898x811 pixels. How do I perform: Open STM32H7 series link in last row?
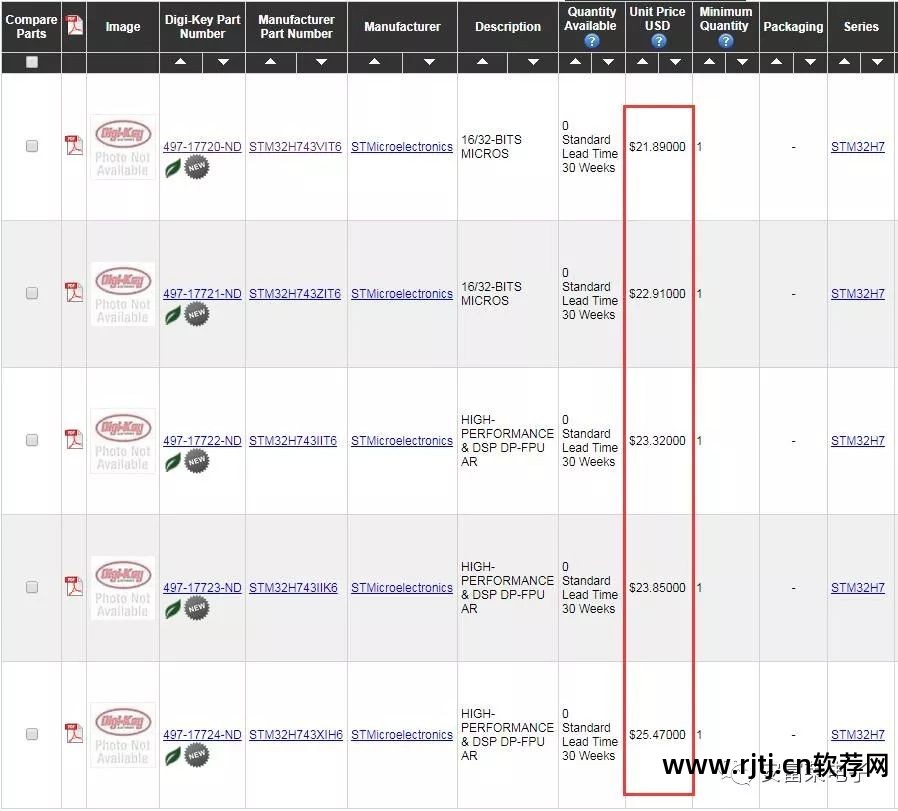click(858, 734)
